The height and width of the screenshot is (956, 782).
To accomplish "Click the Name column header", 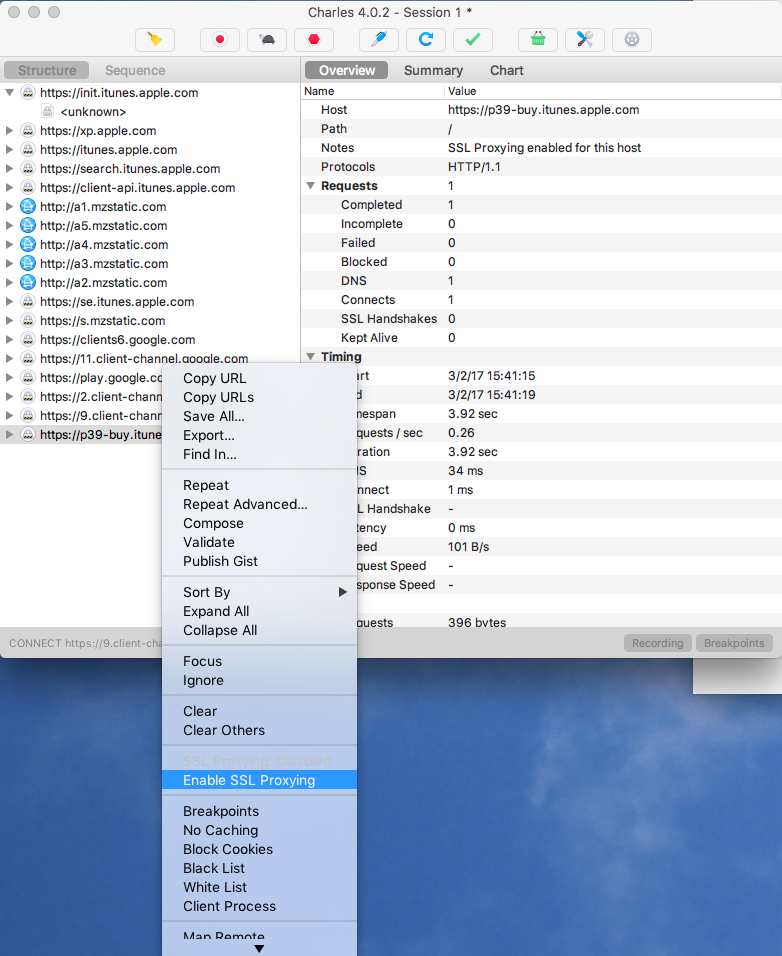I will coord(372,91).
